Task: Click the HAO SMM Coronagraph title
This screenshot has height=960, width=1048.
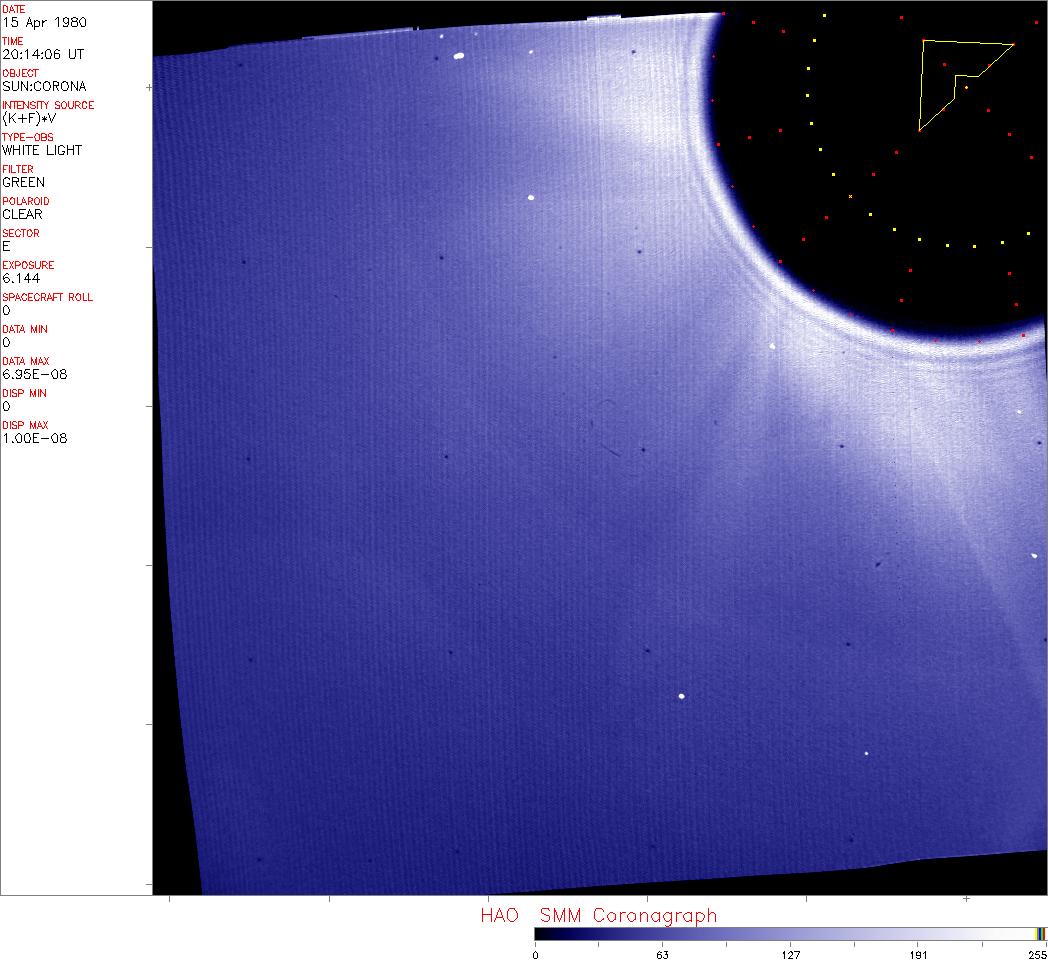Action: click(598, 915)
